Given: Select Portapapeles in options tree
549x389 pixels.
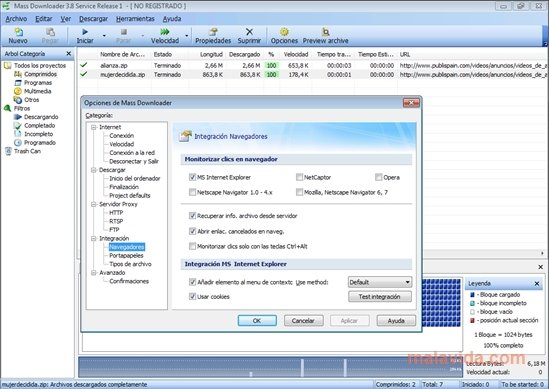Looking at the screenshot, I should [x=126, y=256].
